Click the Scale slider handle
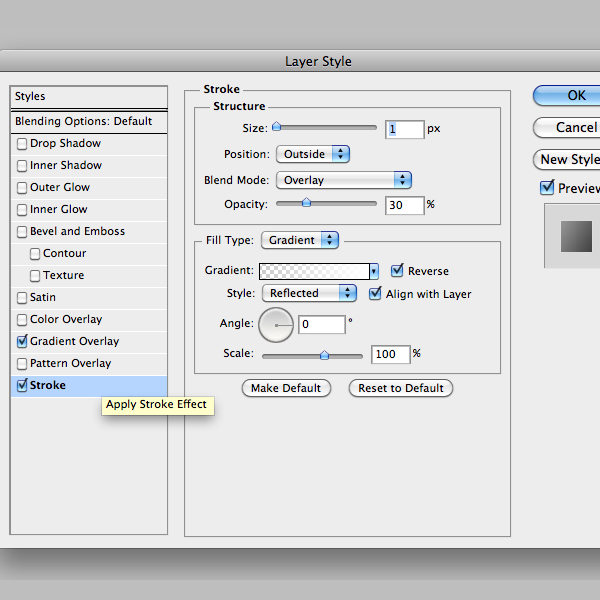Viewport: 600px width, 600px height. [324, 355]
